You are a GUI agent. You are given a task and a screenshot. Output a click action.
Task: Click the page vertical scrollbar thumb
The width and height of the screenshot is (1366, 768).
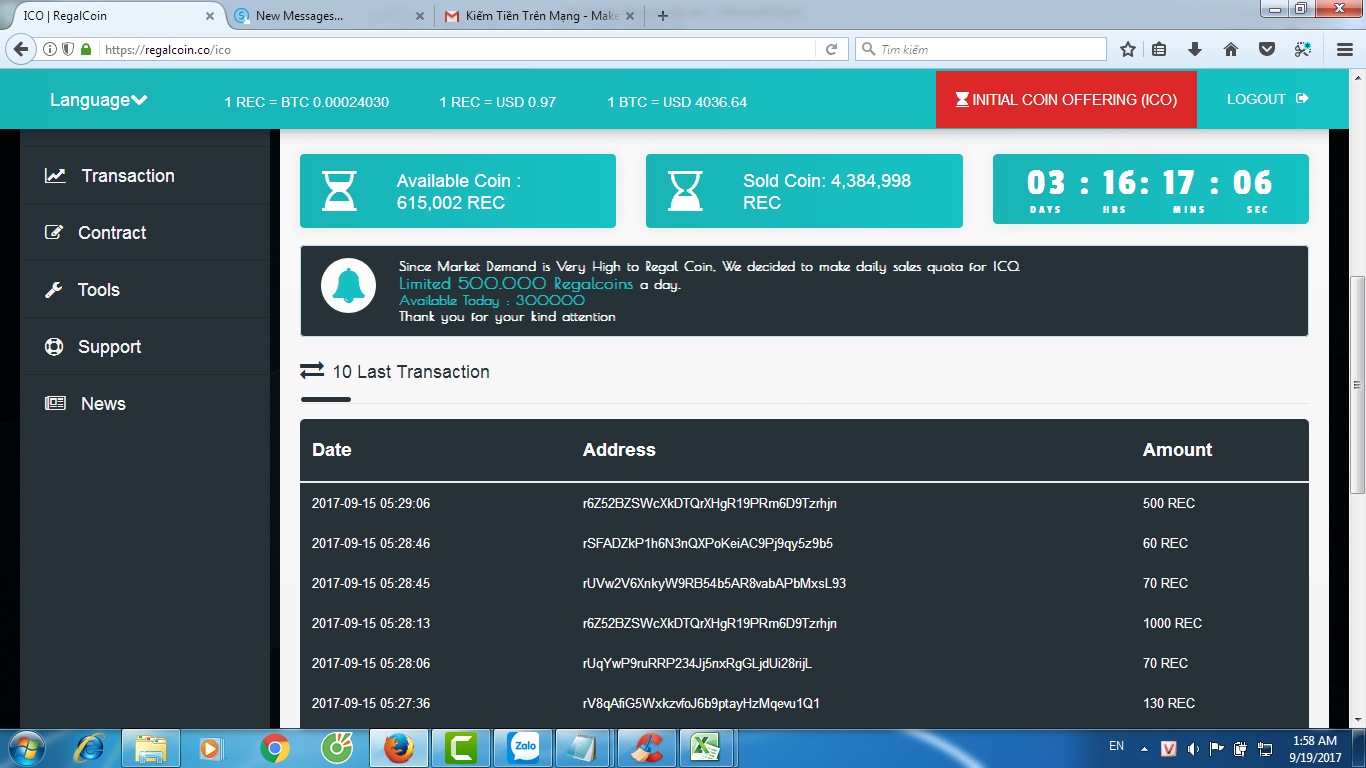pyautogui.click(x=1357, y=384)
